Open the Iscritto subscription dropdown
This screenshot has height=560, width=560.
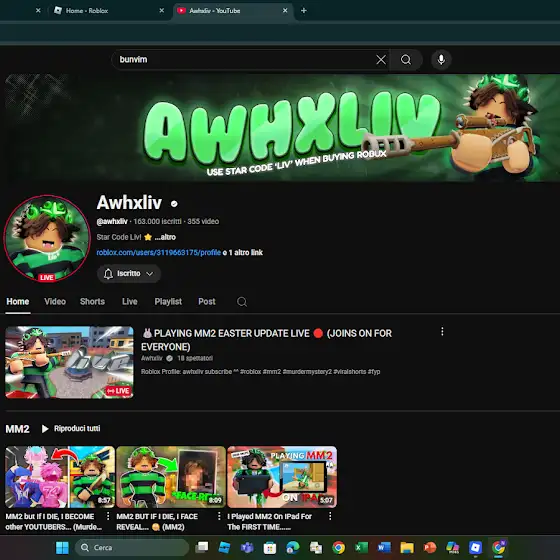(129, 274)
